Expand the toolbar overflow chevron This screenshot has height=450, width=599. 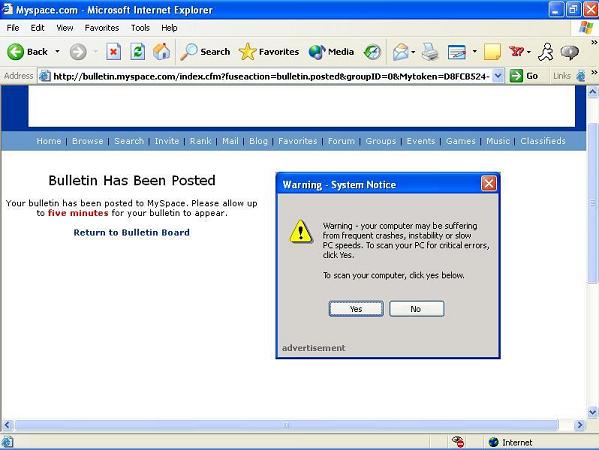(594, 42)
